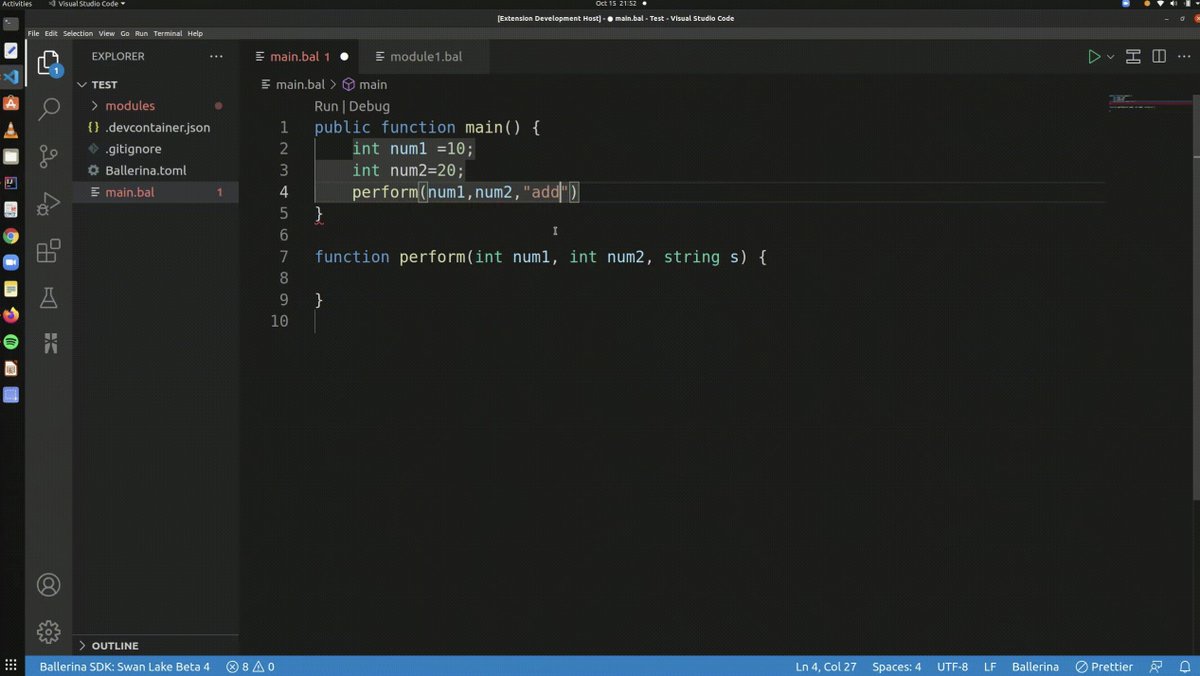The height and width of the screenshot is (676, 1200).
Task: Open Explorer Views and More Actions ellipsis
Action: 216,57
